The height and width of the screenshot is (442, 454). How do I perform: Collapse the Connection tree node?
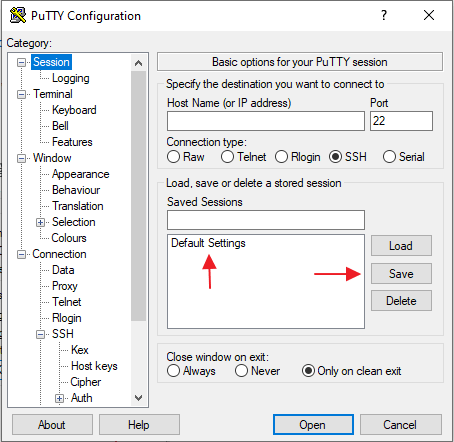(x=21, y=255)
